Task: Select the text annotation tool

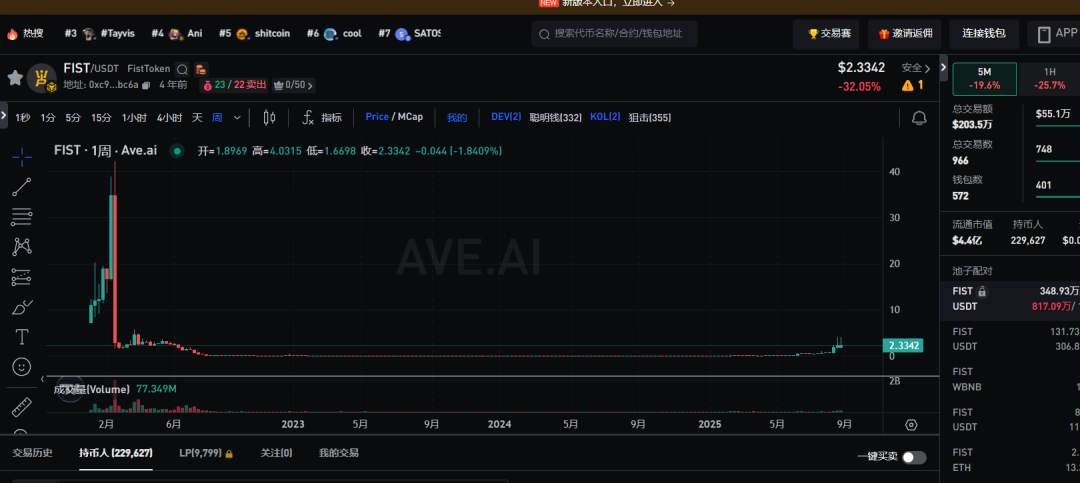Action: coord(21,337)
